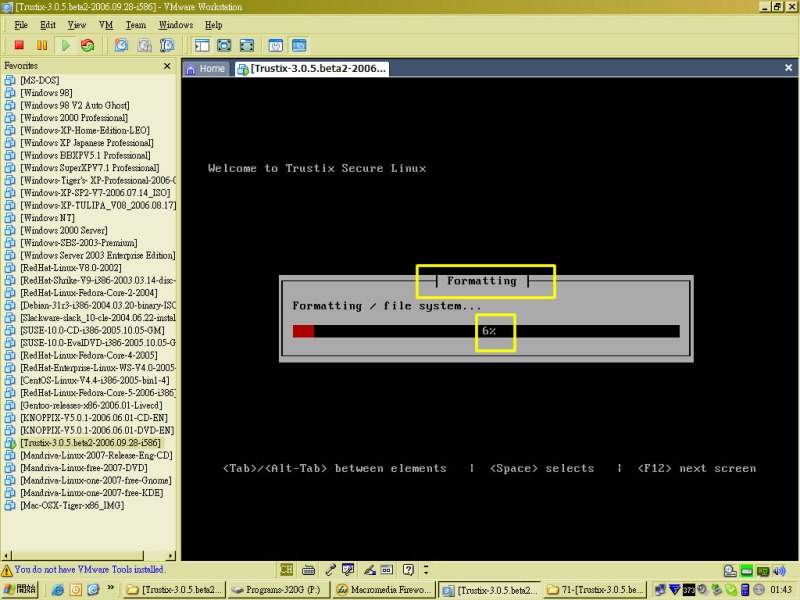
Task: Open the Help menu
Action: point(213,25)
